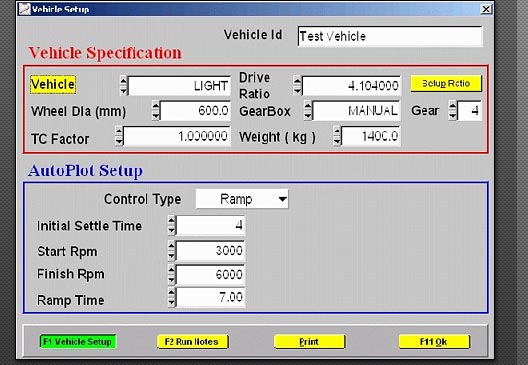Click the Ramp Time stepper arrows
Screen dimensions: 528x365
pyautogui.click(x=171, y=297)
